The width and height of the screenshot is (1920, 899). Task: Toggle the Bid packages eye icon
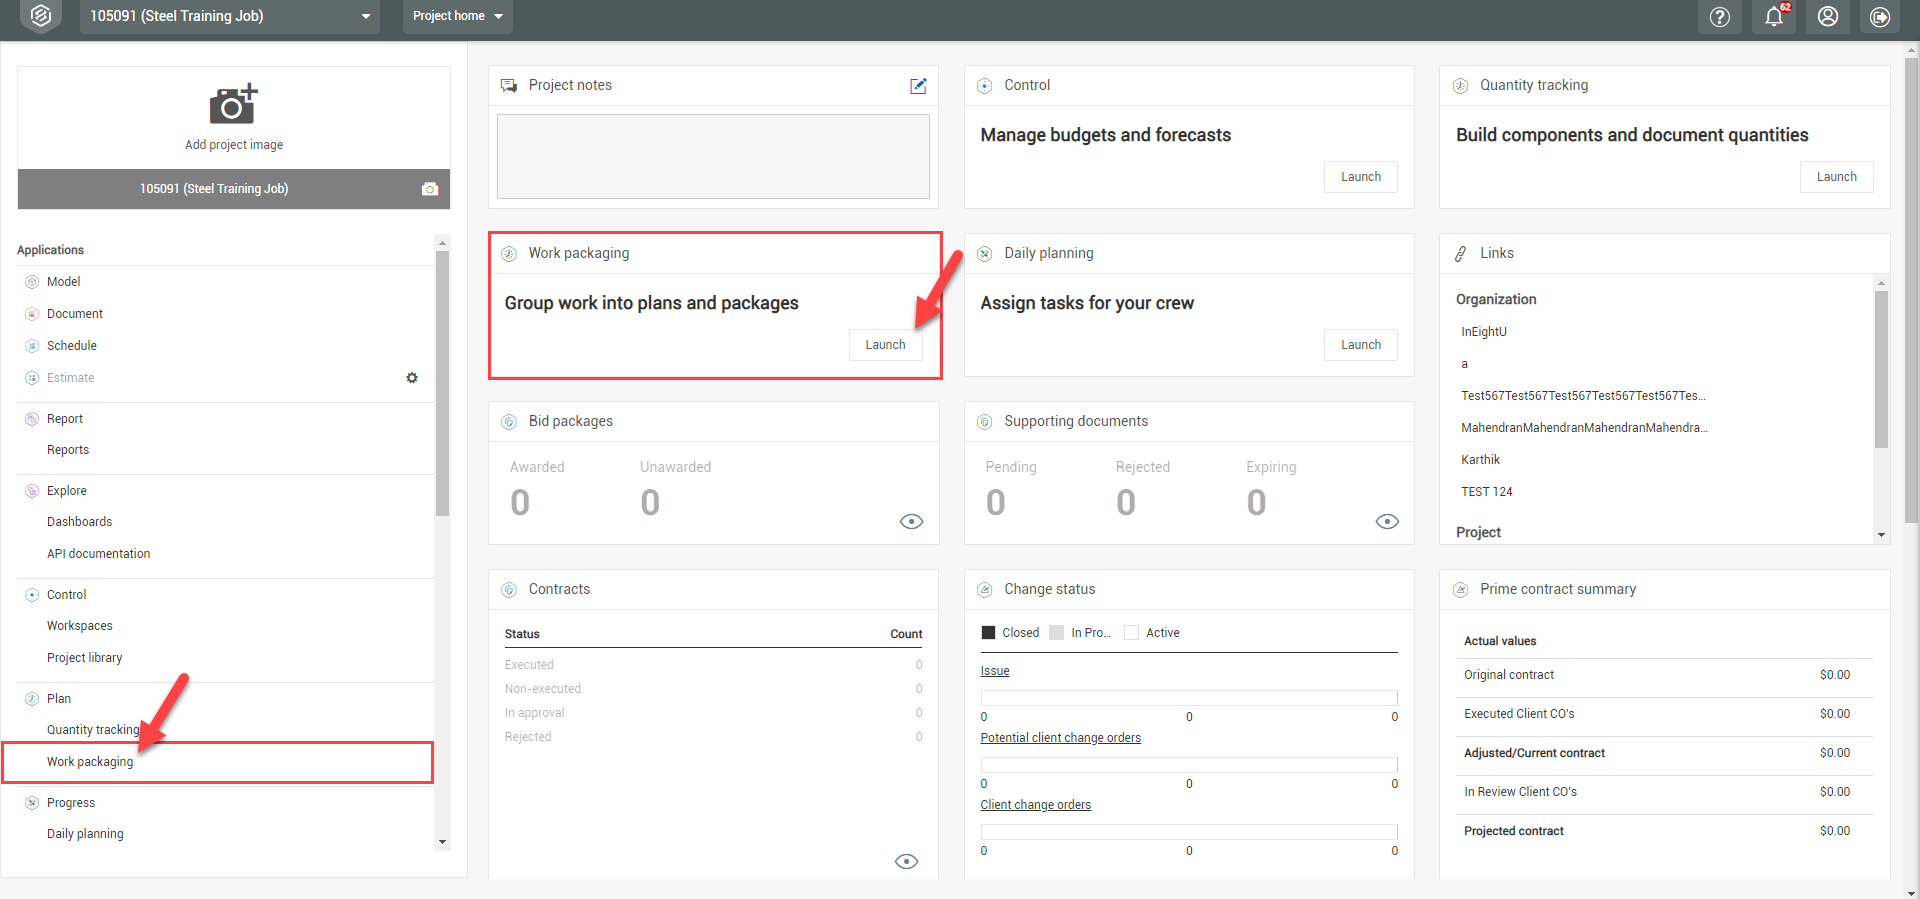[911, 522]
